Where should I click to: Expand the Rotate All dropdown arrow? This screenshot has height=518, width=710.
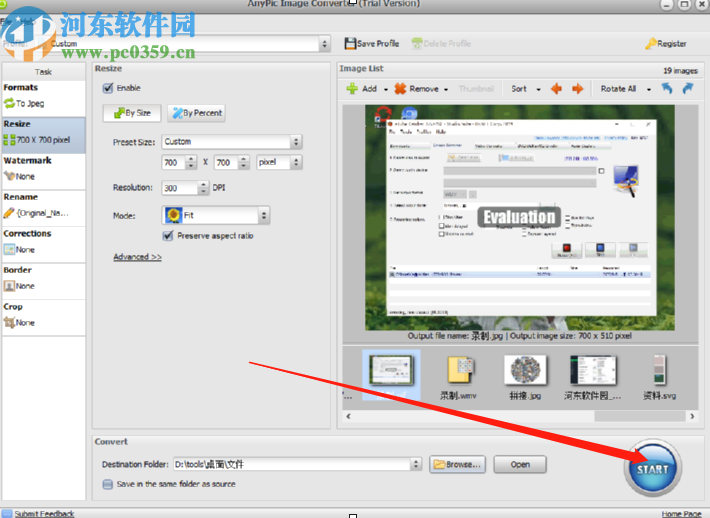pyautogui.click(x=649, y=89)
